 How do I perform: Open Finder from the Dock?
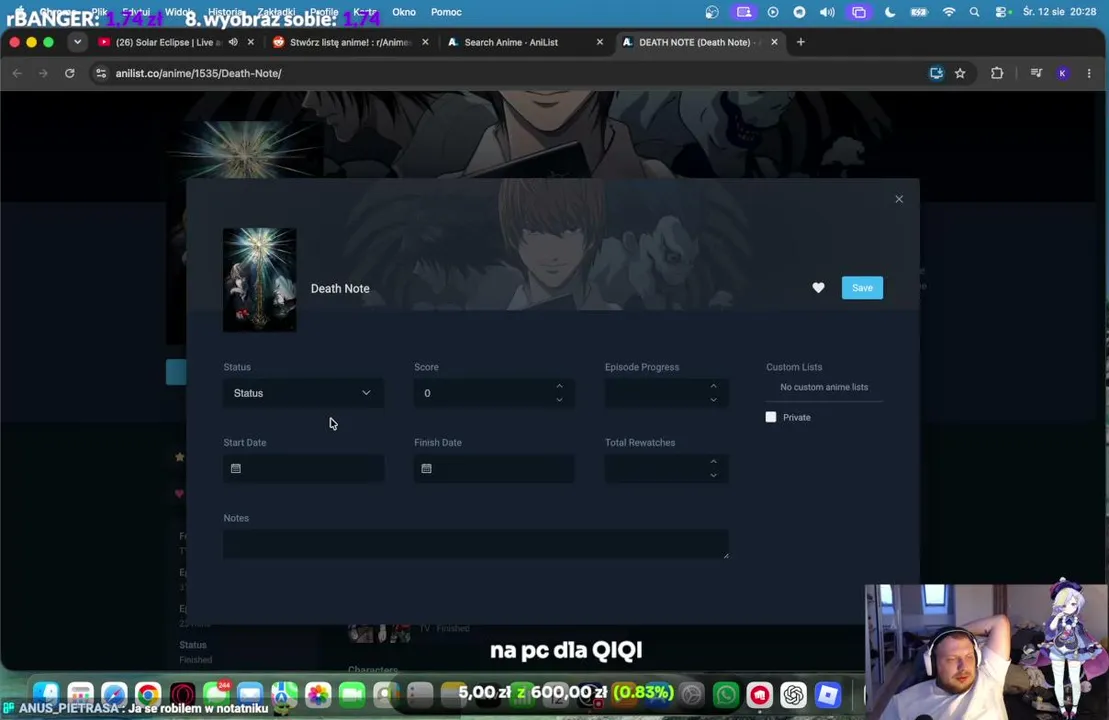coord(46,695)
